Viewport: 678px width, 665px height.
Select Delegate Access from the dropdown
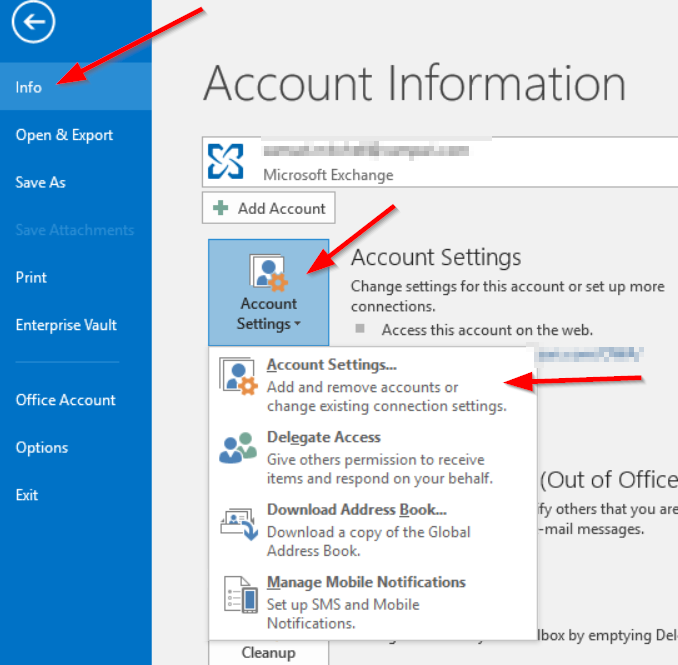[373, 458]
